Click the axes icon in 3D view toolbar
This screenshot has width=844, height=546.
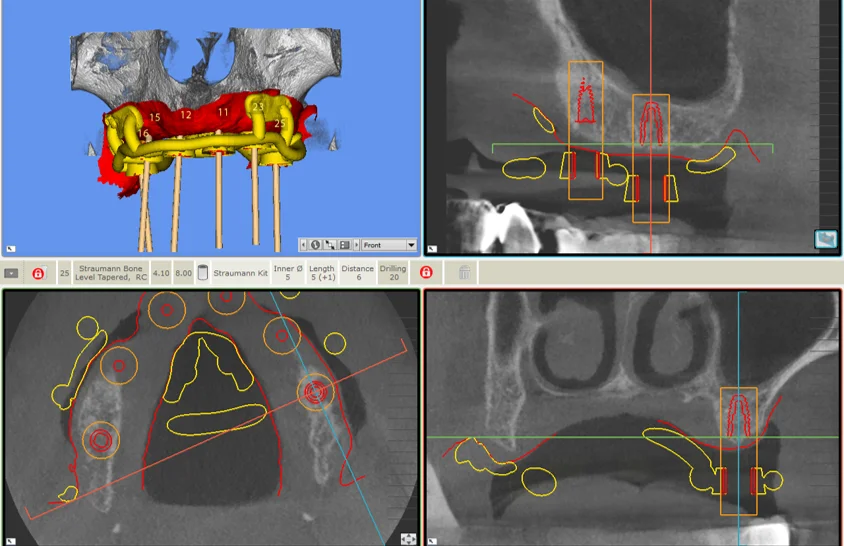point(329,245)
